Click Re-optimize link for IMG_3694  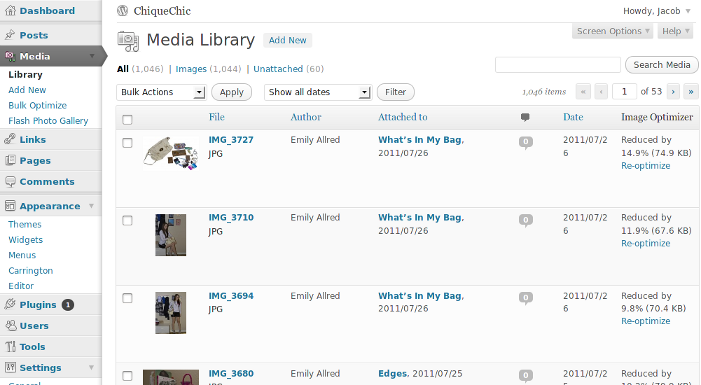(x=646, y=321)
